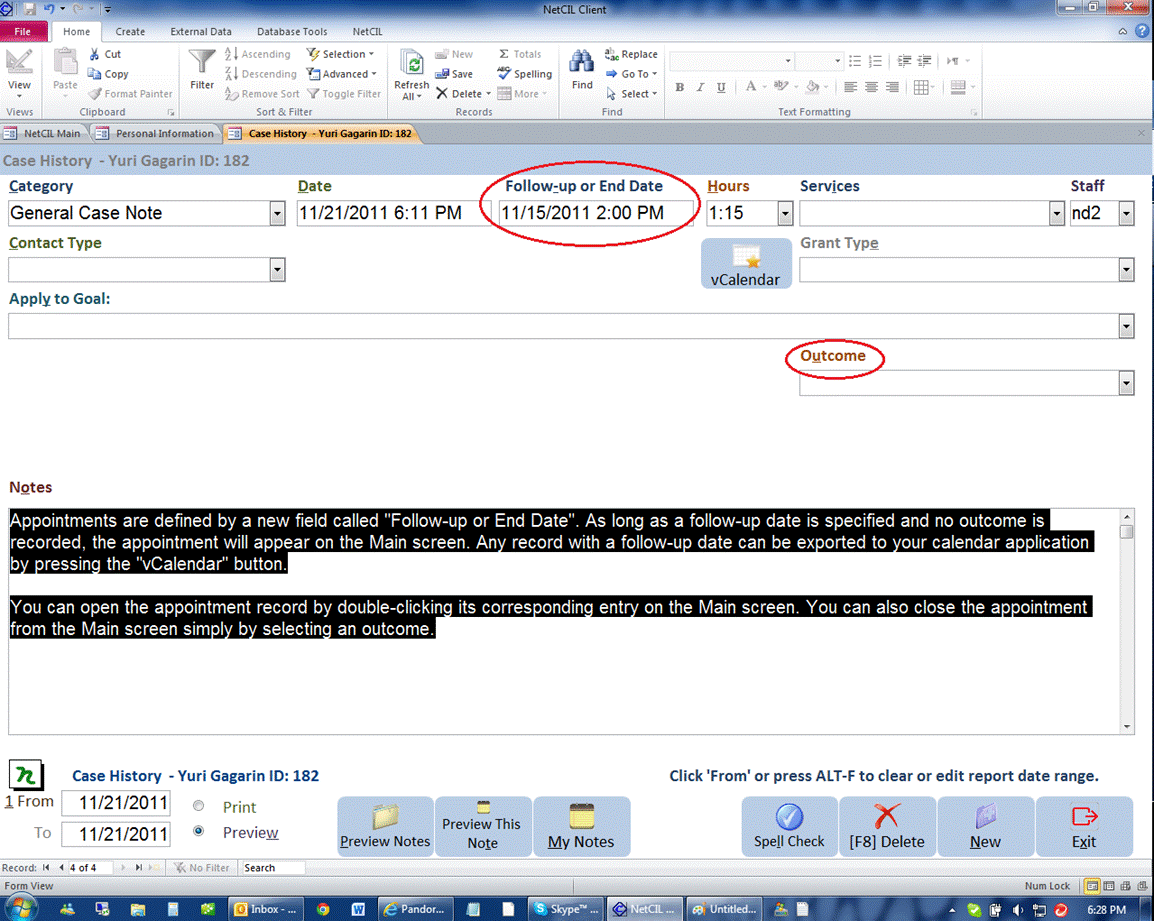Screen dimensions: 1154x921
Task: Open the Skype taskbar icon
Action: click(x=566, y=909)
